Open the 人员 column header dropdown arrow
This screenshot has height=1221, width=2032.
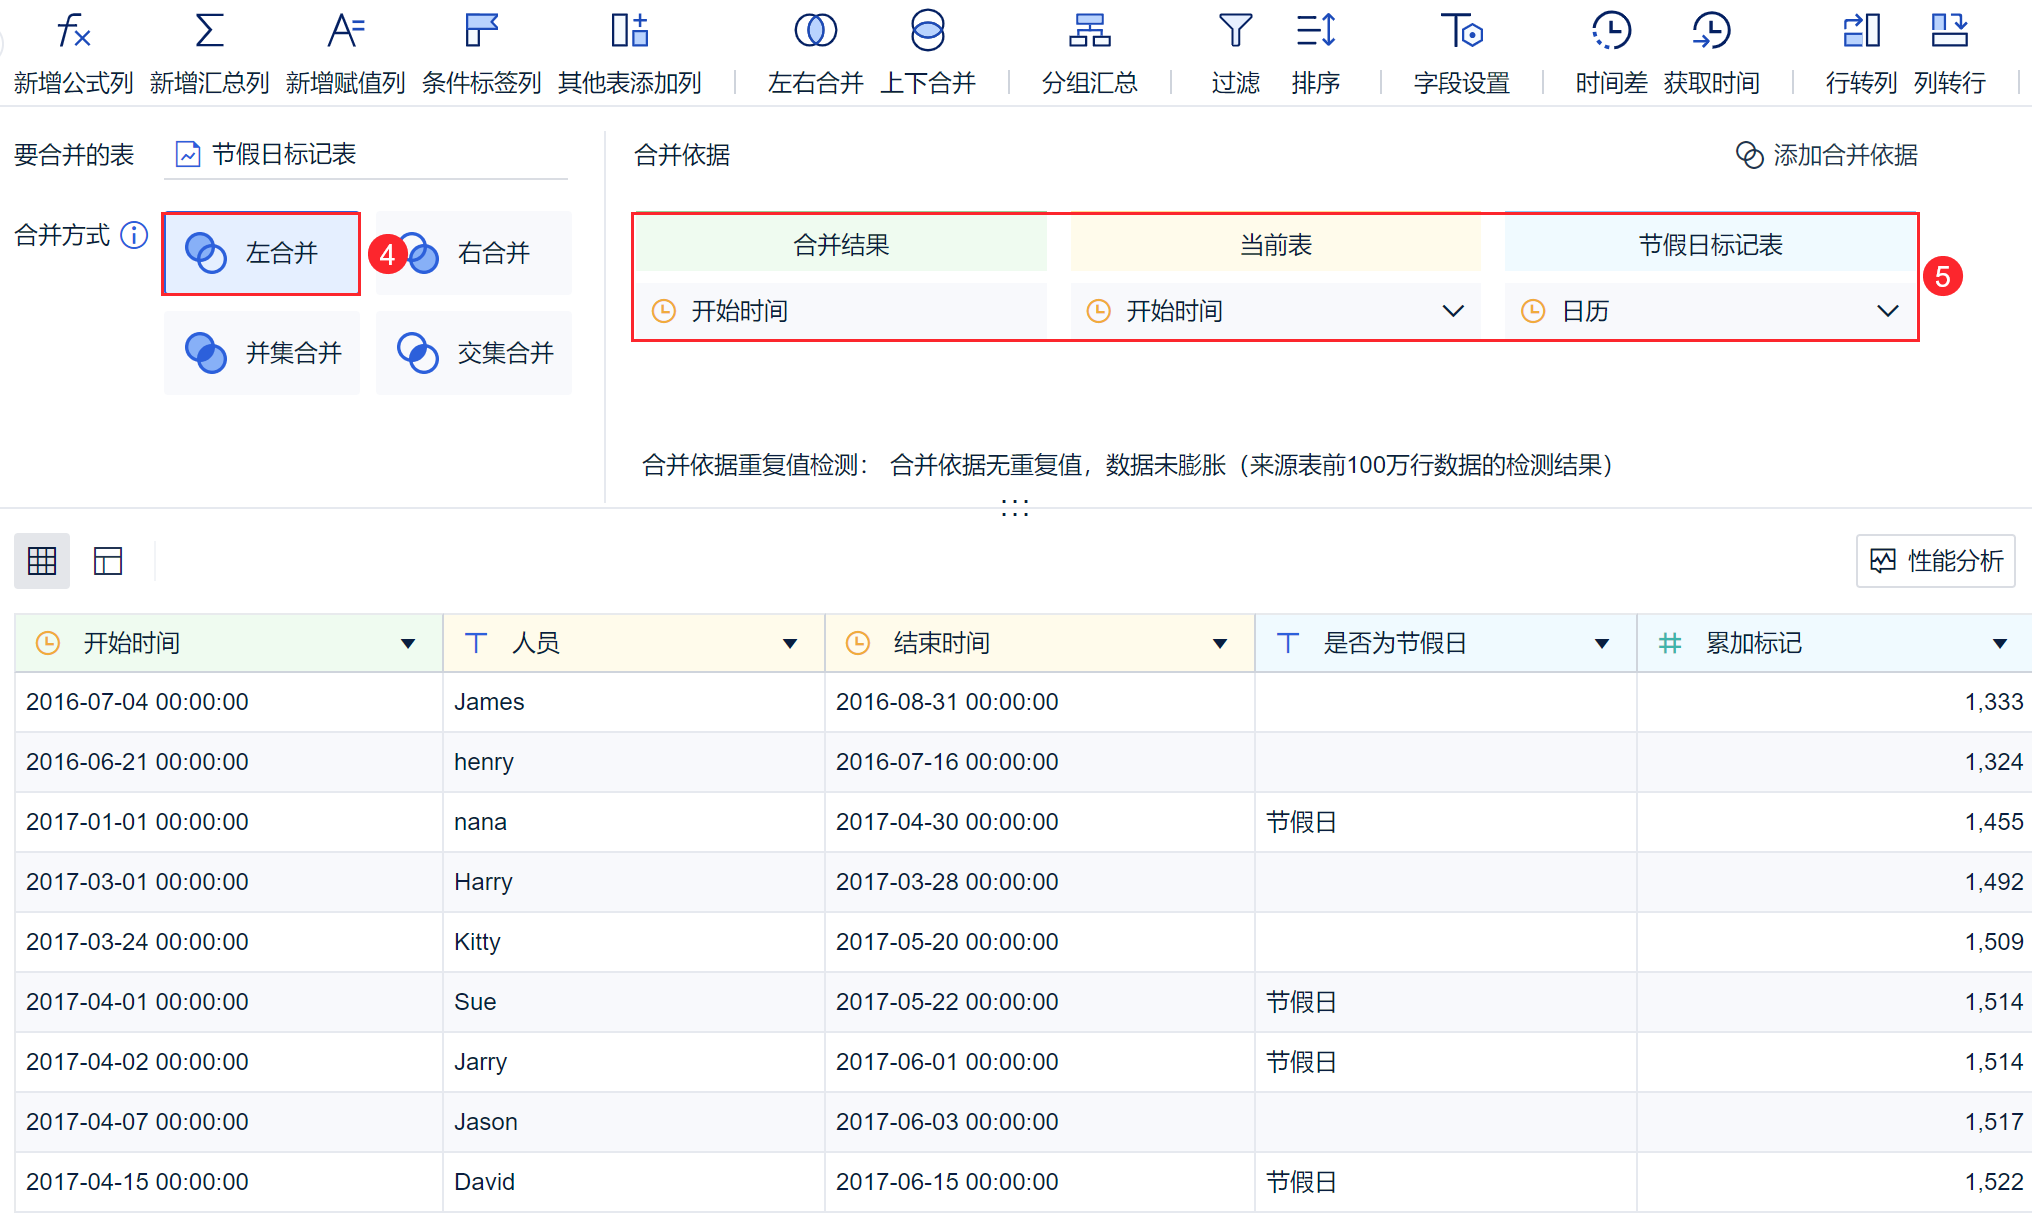[x=790, y=644]
